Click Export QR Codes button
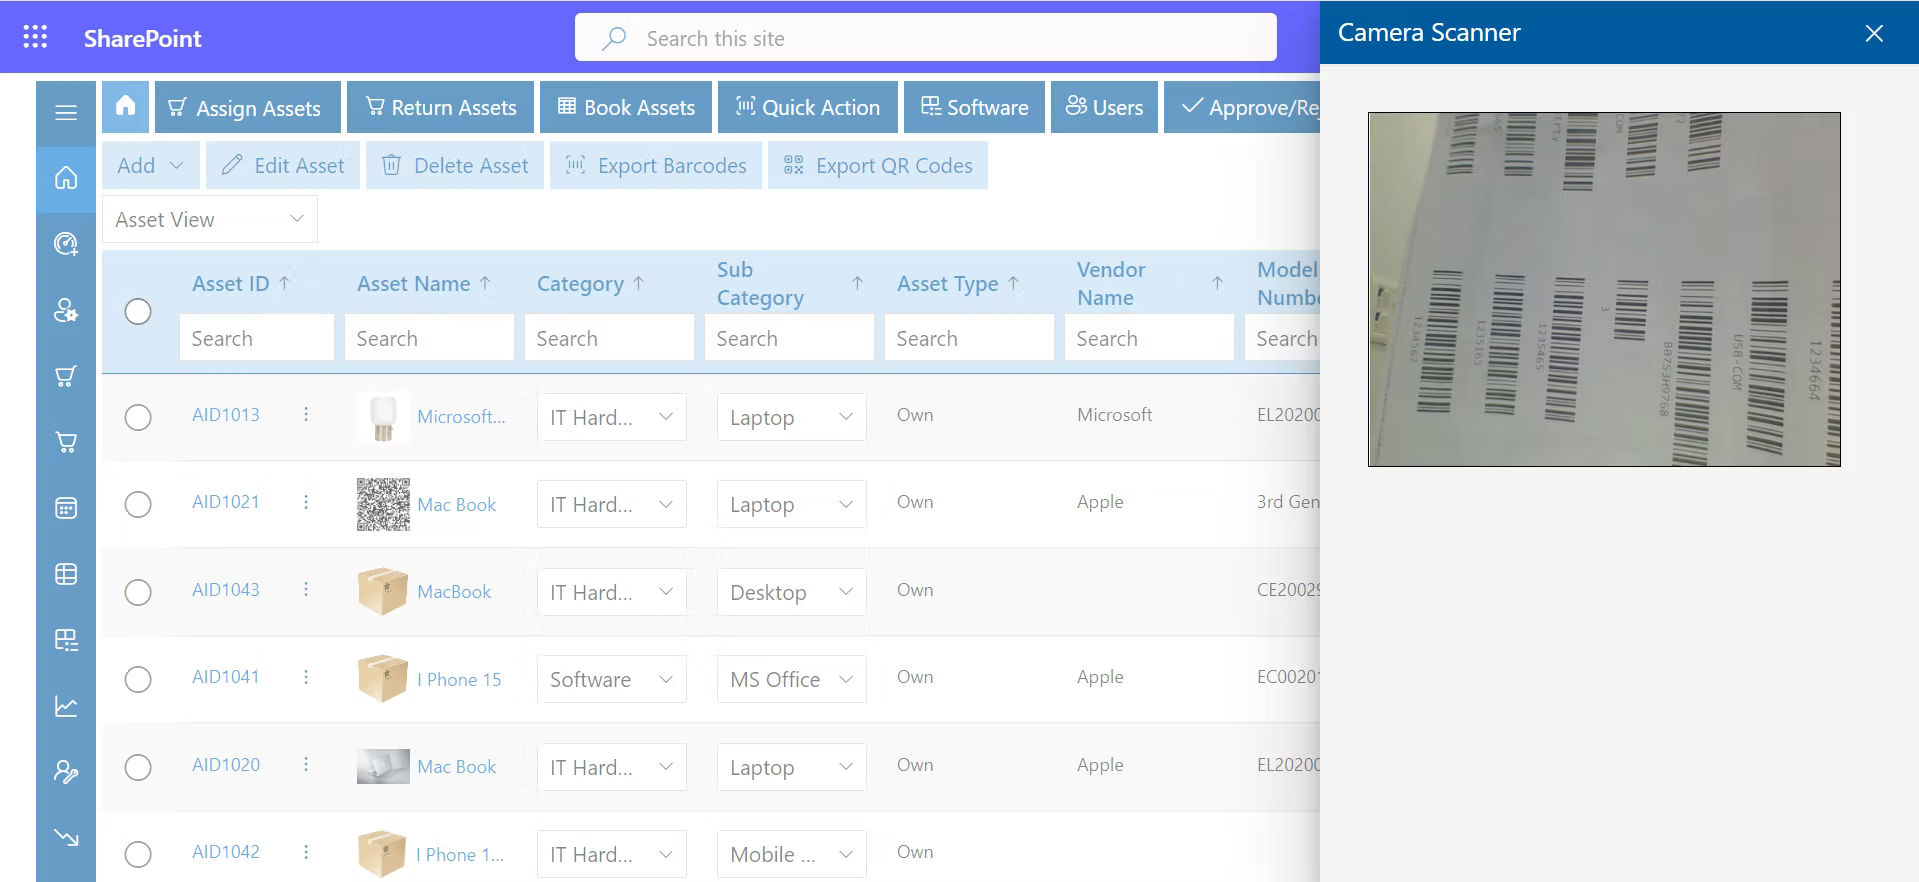Viewport: 1919px width, 882px height. pos(878,165)
